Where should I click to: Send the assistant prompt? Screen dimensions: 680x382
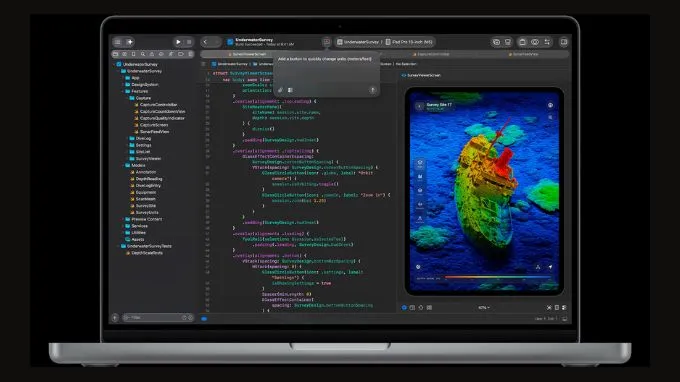pyautogui.click(x=373, y=90)
